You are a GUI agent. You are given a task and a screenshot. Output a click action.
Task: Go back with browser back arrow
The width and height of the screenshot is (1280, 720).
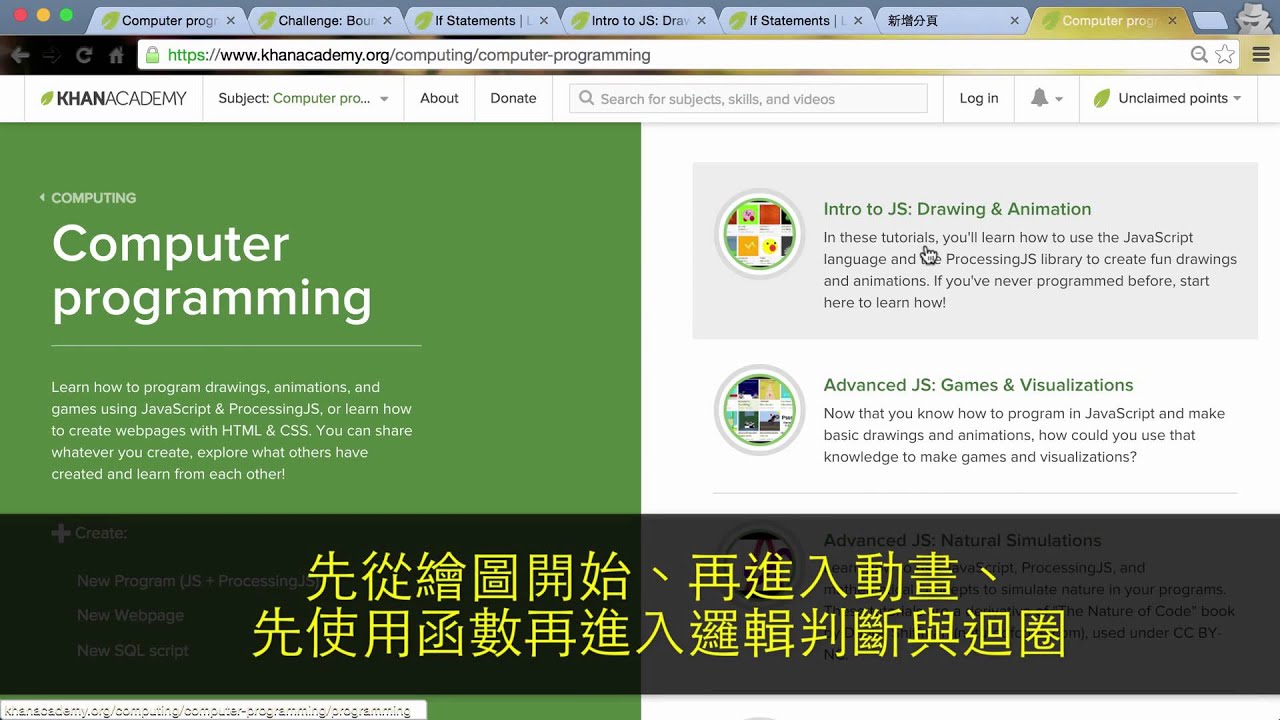(x=19, y=56)
